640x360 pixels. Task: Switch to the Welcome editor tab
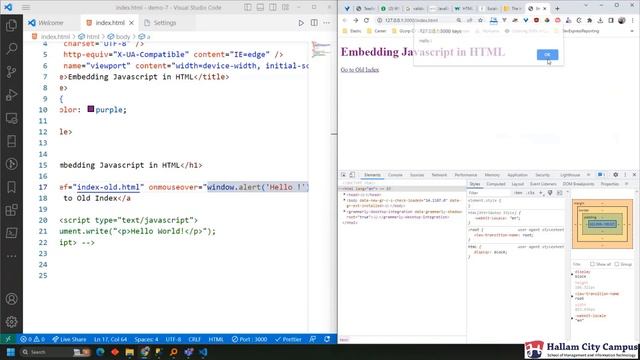pyautogui.click(x=52, y=23)
